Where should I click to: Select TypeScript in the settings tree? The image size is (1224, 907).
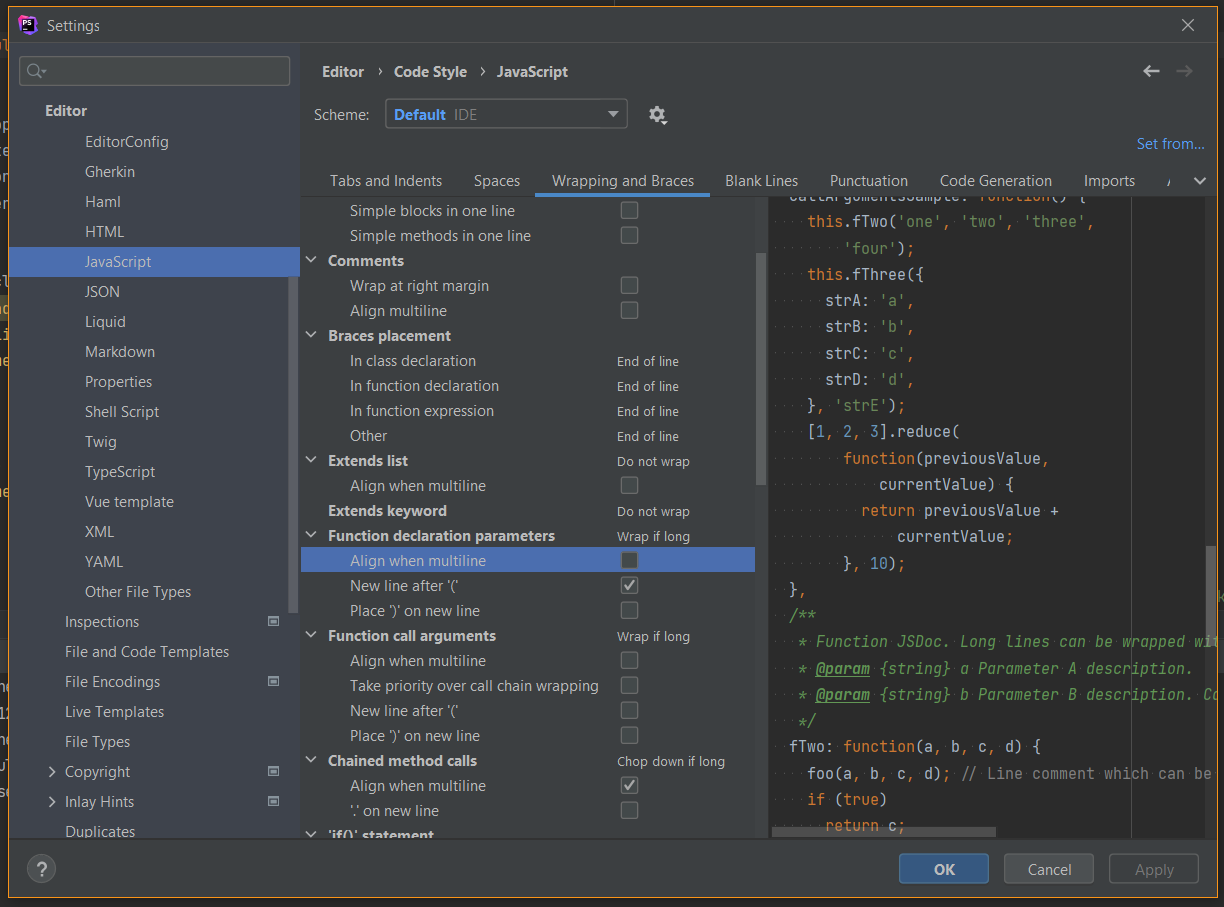point(120,472)
